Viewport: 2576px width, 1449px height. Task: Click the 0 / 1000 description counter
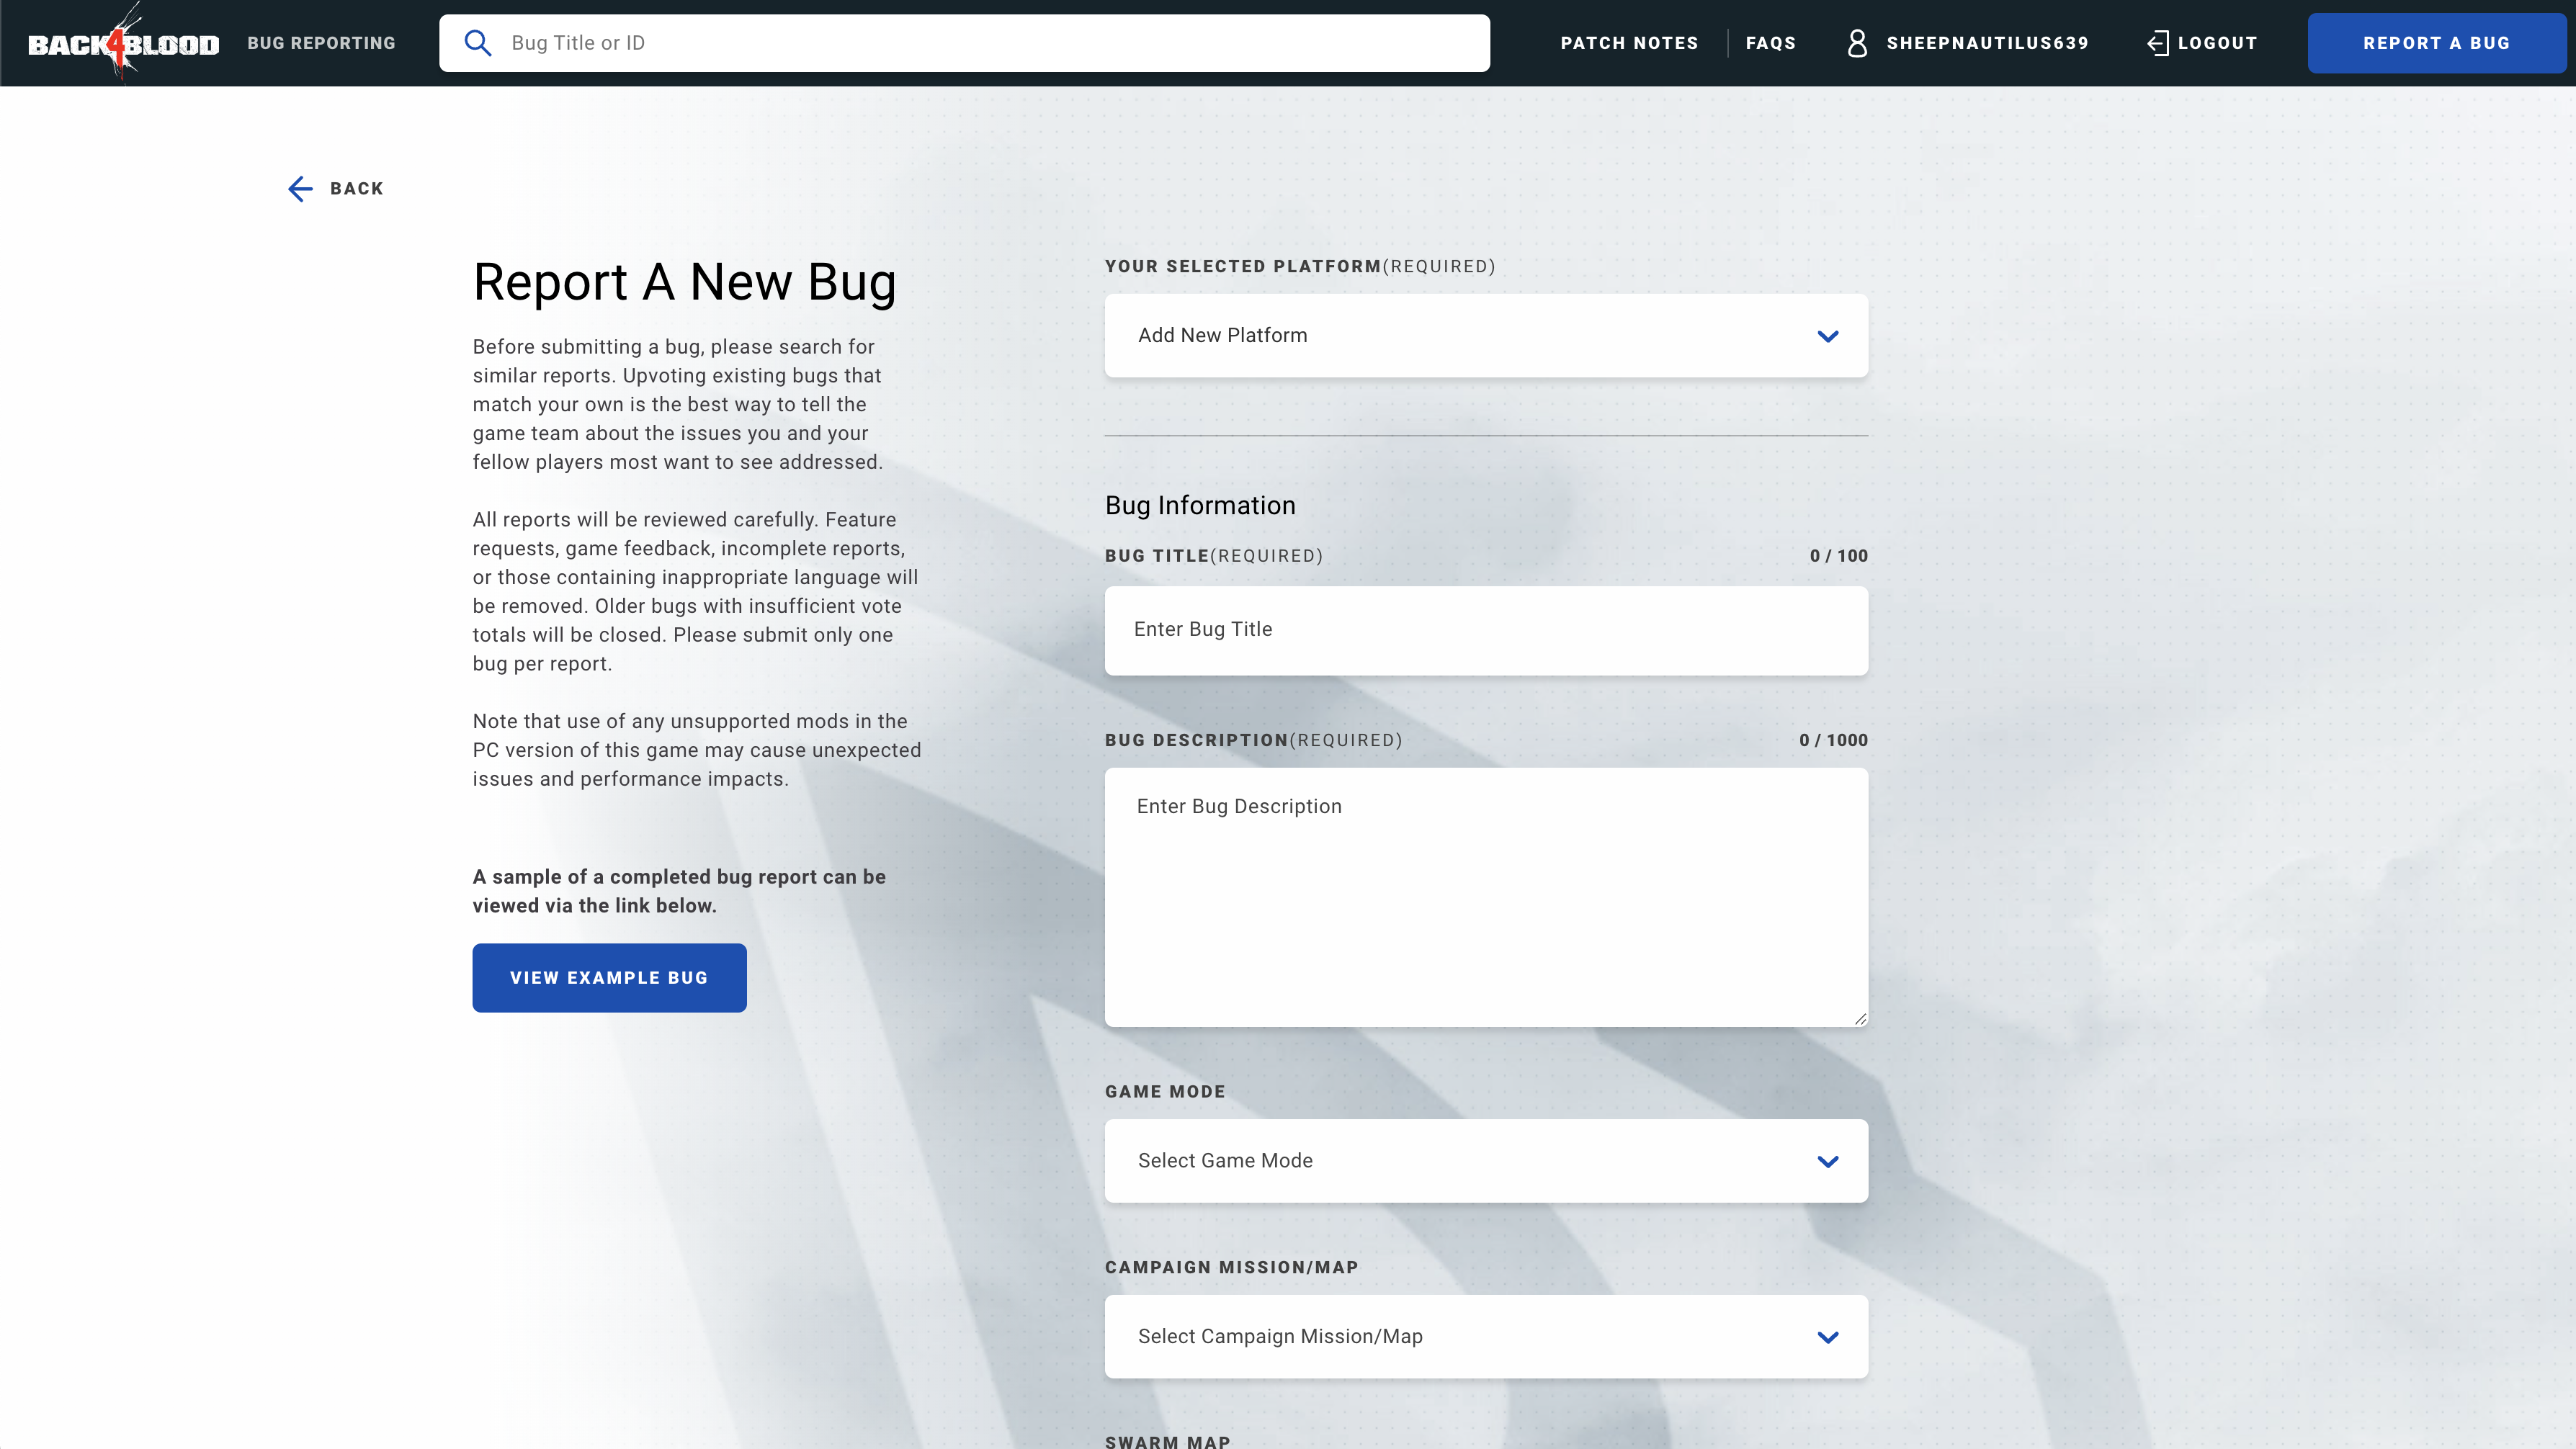1833,741
